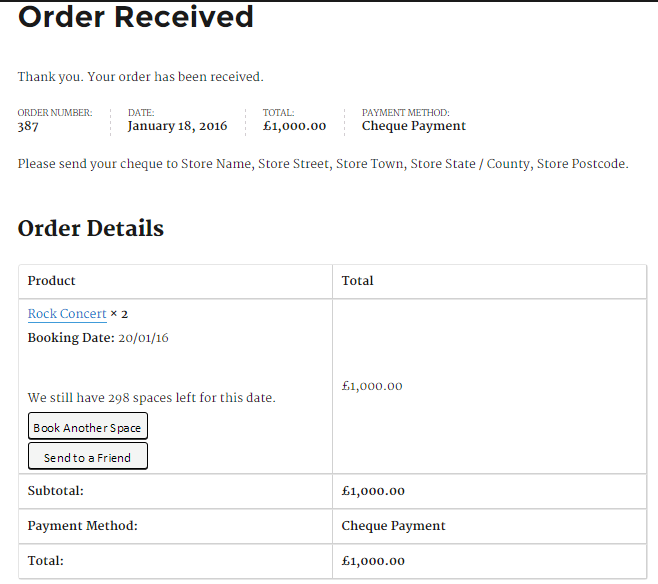
Task: Click the Order Received page heading
Action: [x=136, y=17]
